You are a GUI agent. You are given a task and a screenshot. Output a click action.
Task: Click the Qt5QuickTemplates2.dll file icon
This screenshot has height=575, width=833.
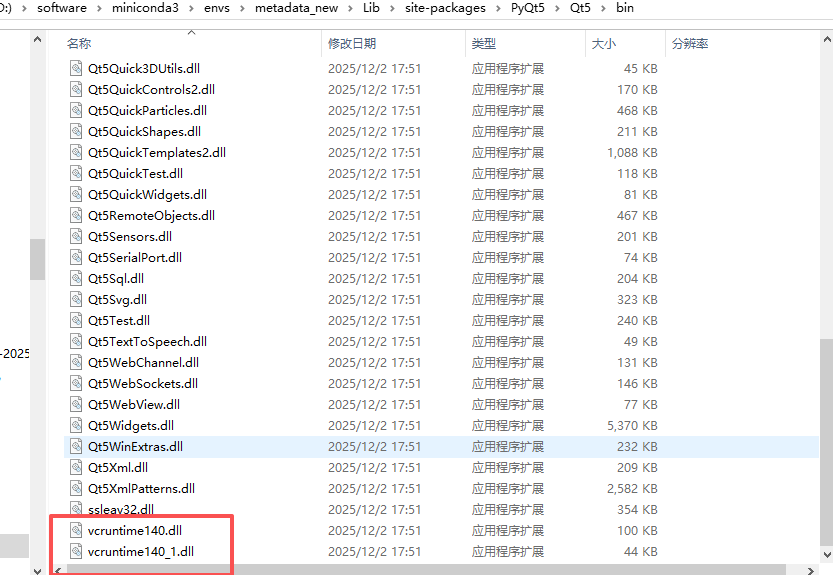click(x=76, y=153)
